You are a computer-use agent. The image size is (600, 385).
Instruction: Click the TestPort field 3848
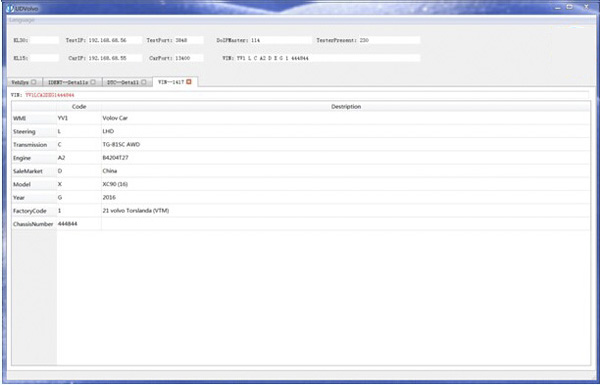click(x=188, y=40)
